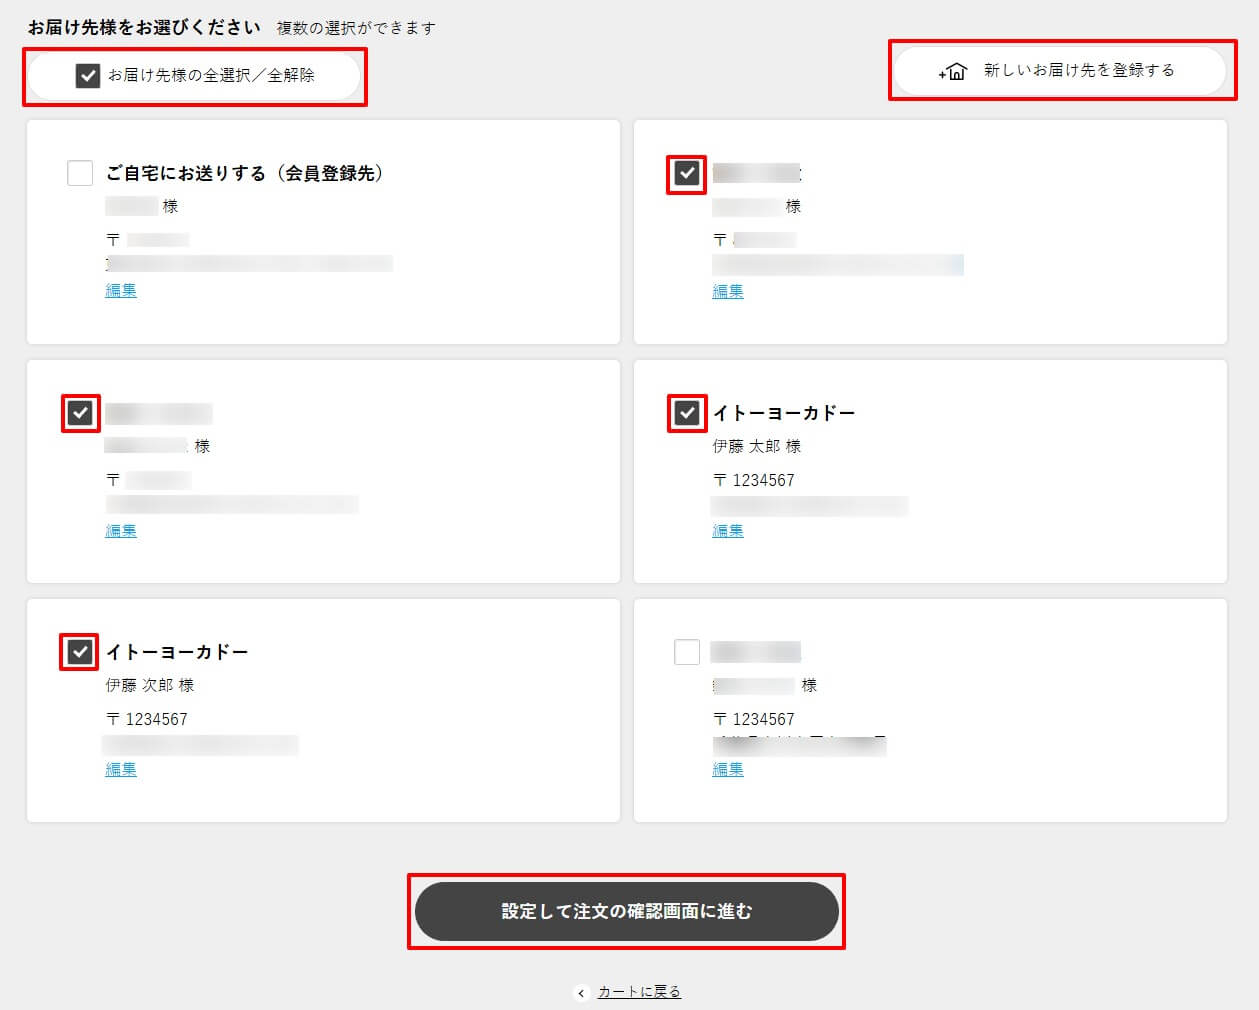
Task: Check the ご自宅にお送りする checkbox
Action: coord(80,173)
